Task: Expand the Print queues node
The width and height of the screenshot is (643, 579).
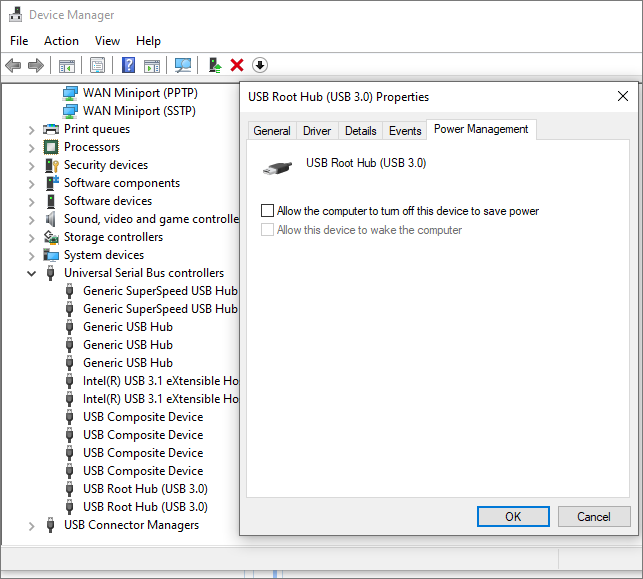Action: [32, 129]
